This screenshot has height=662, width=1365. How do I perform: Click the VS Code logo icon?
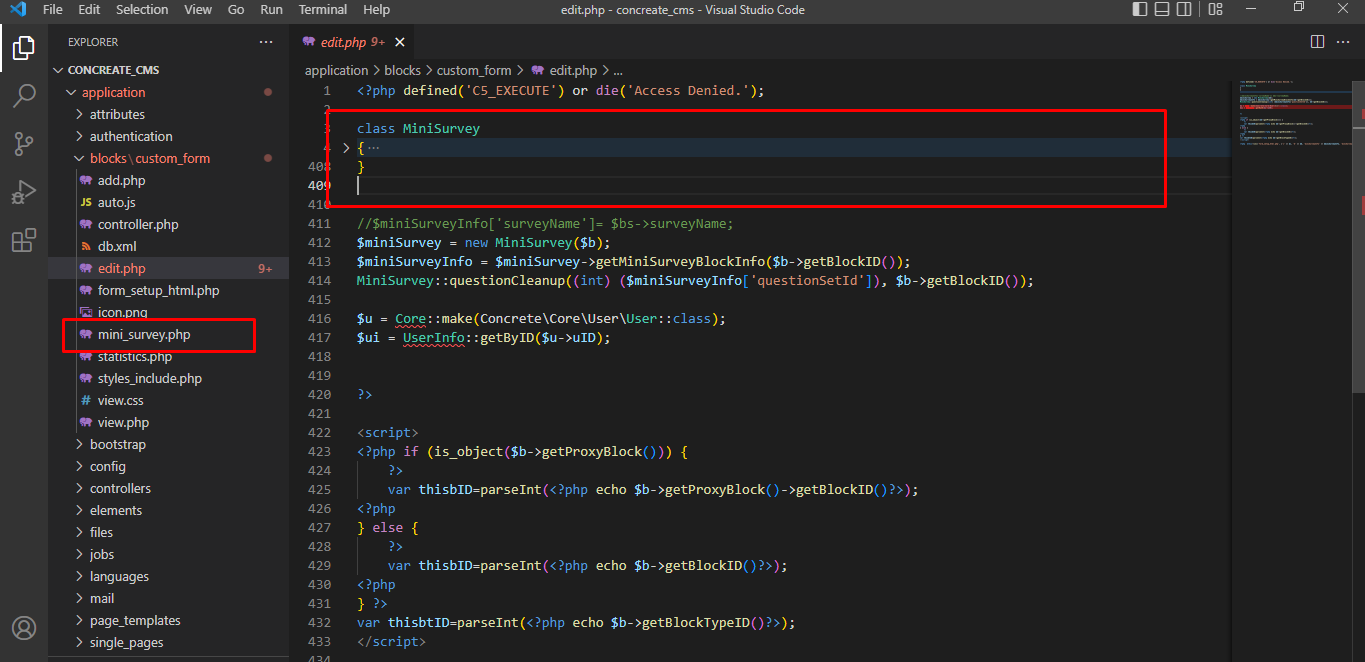point(17,10)
